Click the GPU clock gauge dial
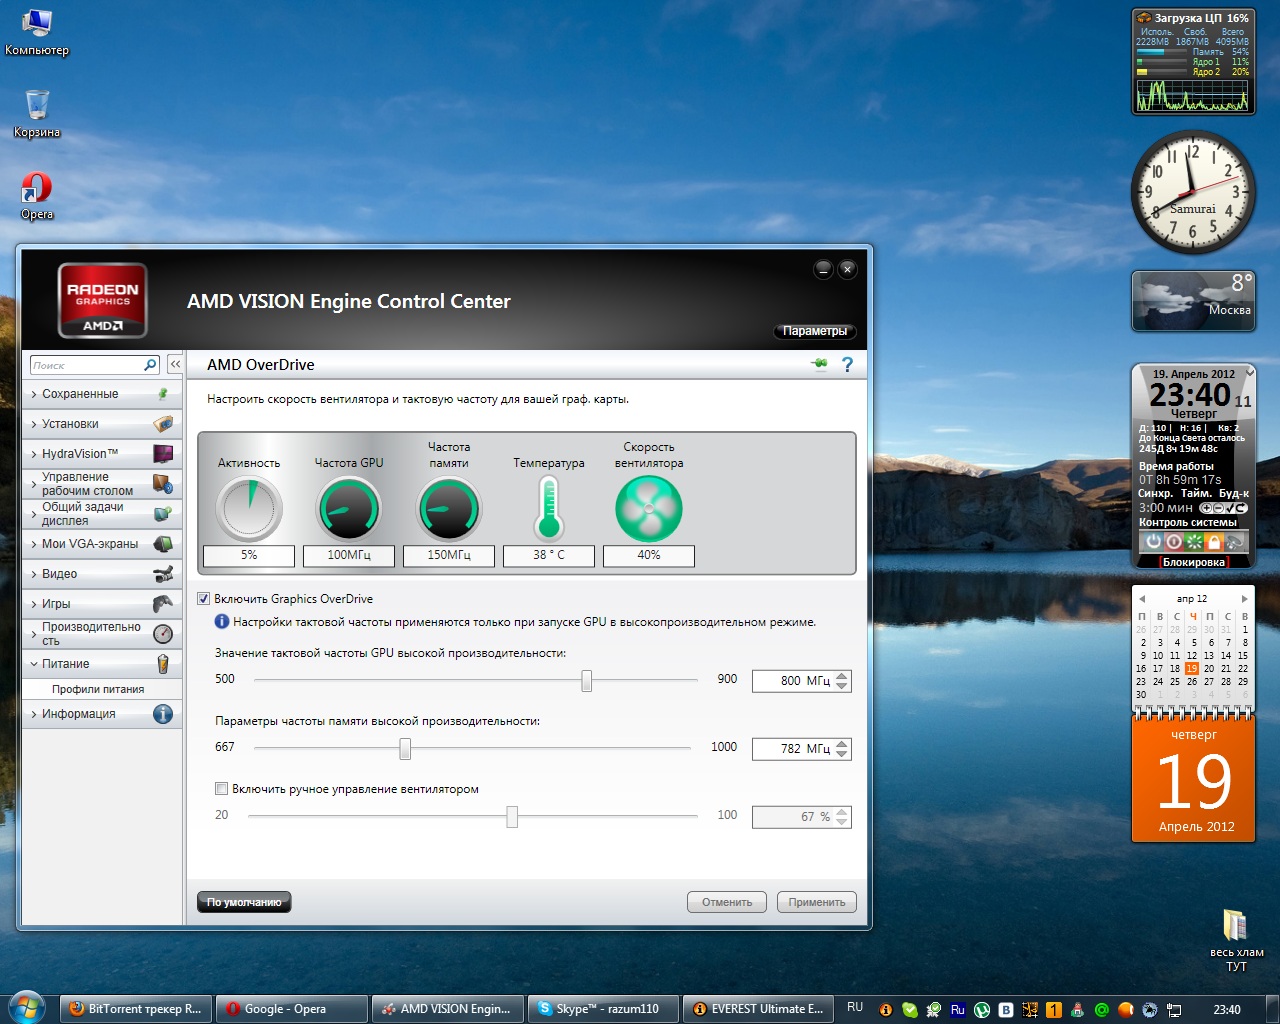Viewport: 1280px width, 1024px height. click(x=349, y=508)
